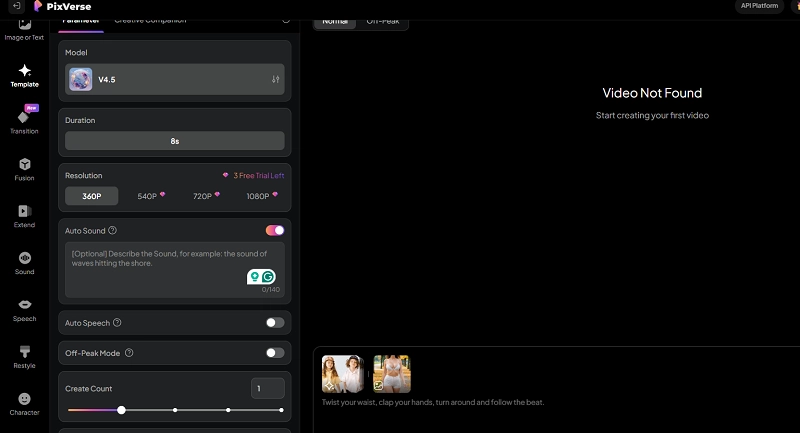Click the Off-Peak Mode help question icon
800x433 pixels.
pos(129,352)
